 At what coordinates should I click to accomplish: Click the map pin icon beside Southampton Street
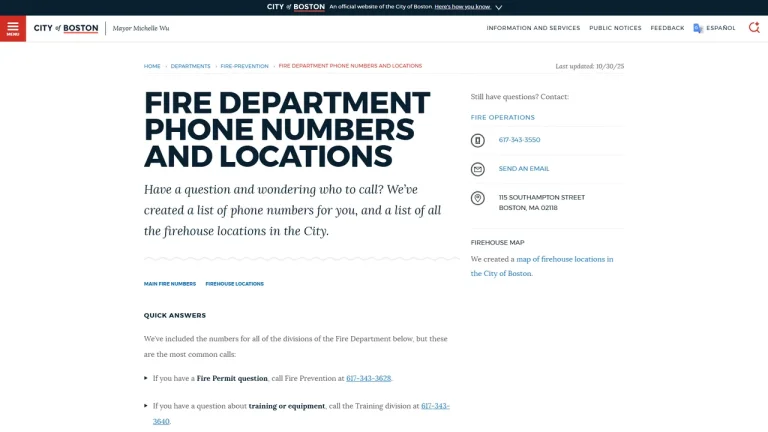pyautogui.click(x=478, y=198)
